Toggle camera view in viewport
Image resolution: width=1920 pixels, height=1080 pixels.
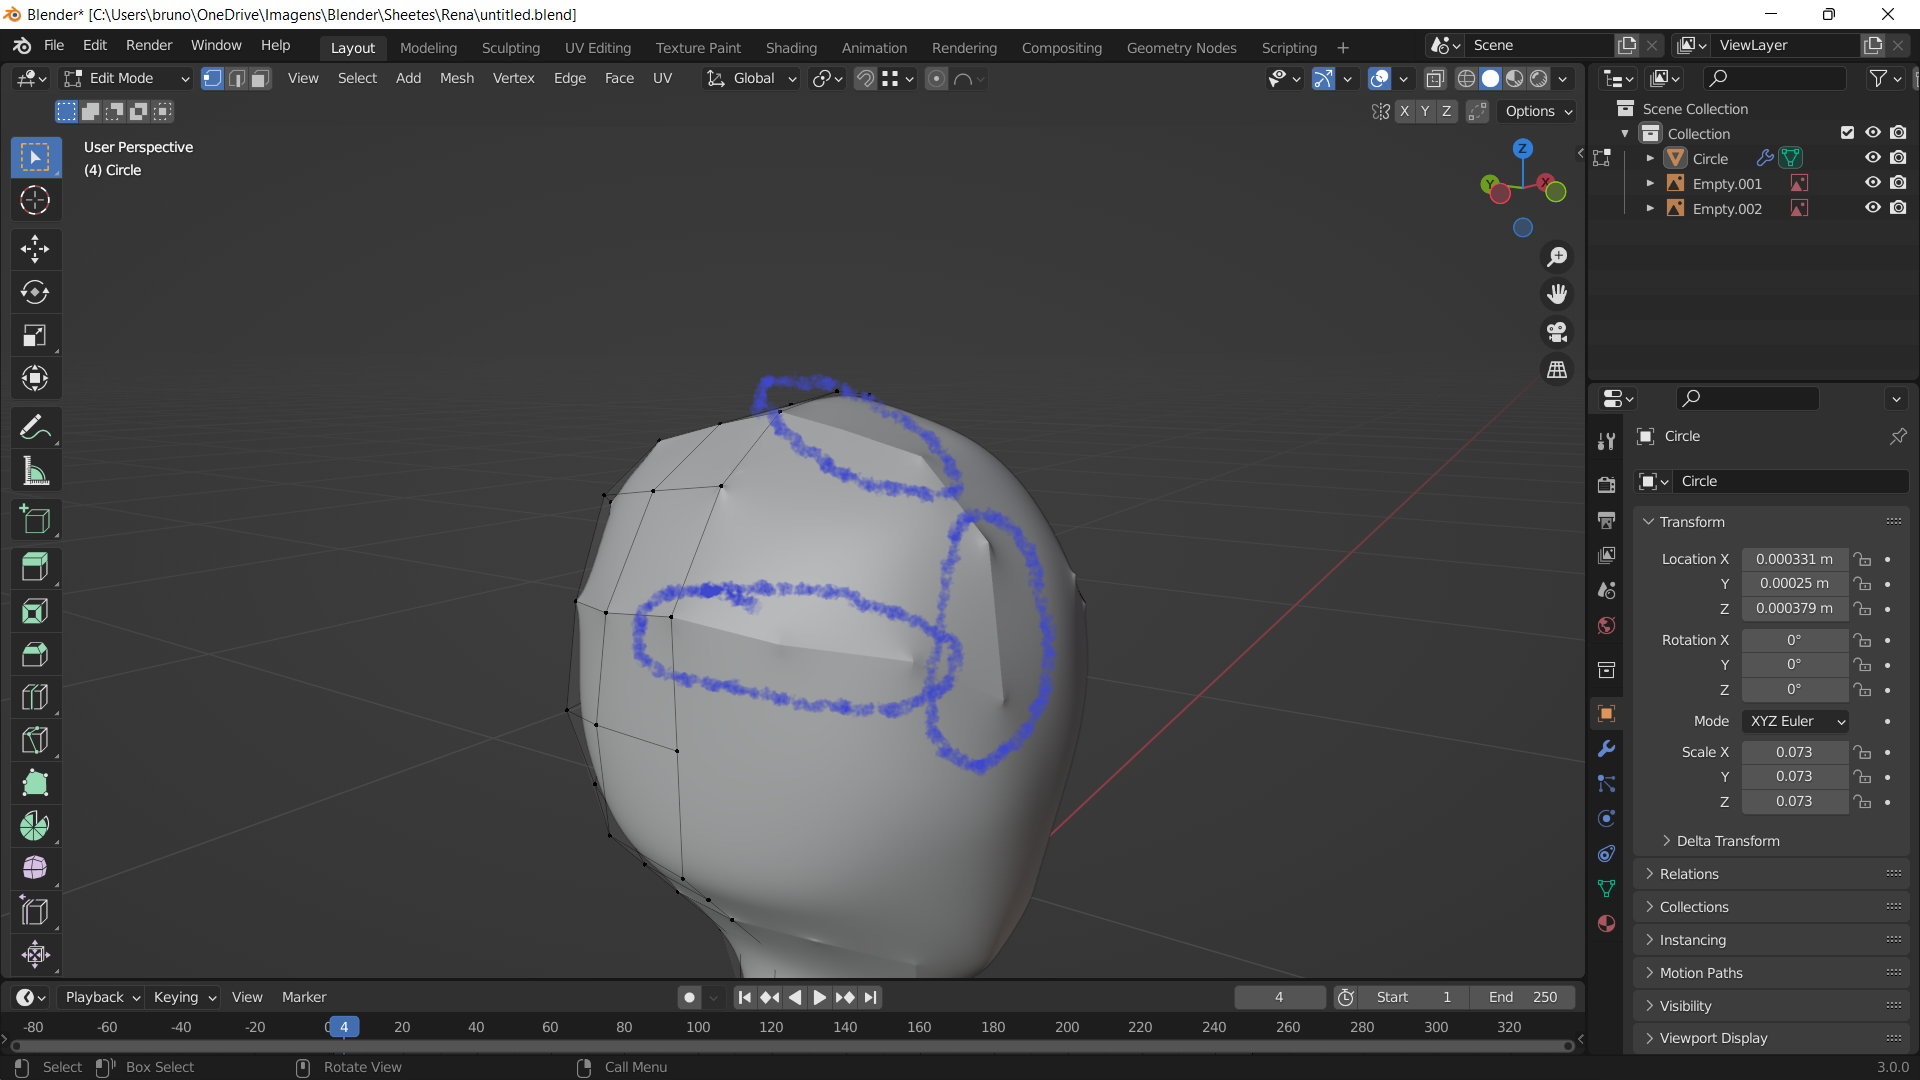pyautogui.click(x=1557, y=332)
